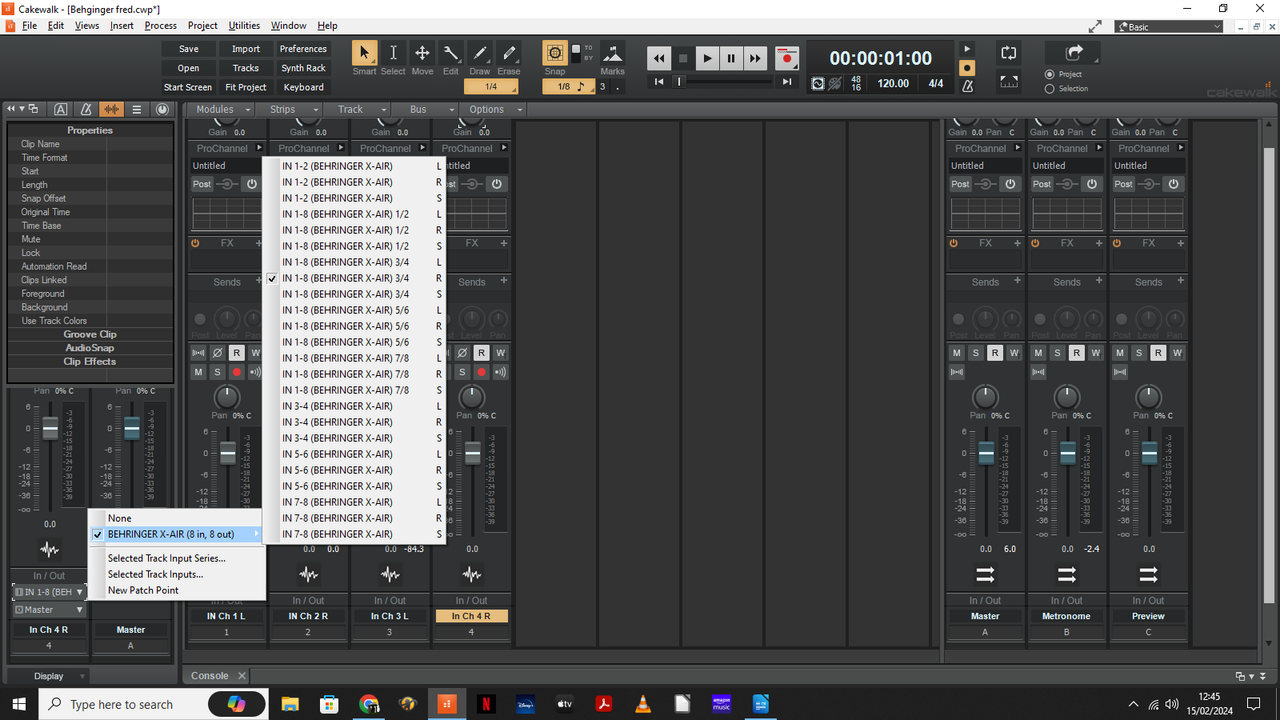Start recording with the transport Record button
Viewport: 1280px width, 720px height.
point(787,58)
